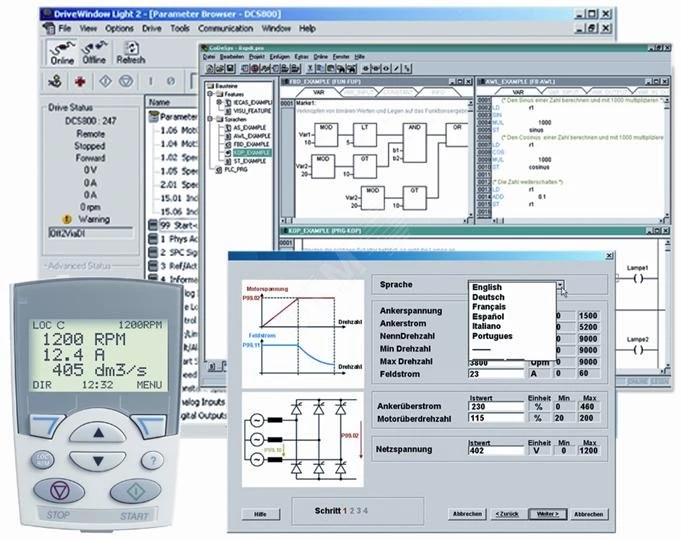Click the question mark help key

tap(152, 460)
